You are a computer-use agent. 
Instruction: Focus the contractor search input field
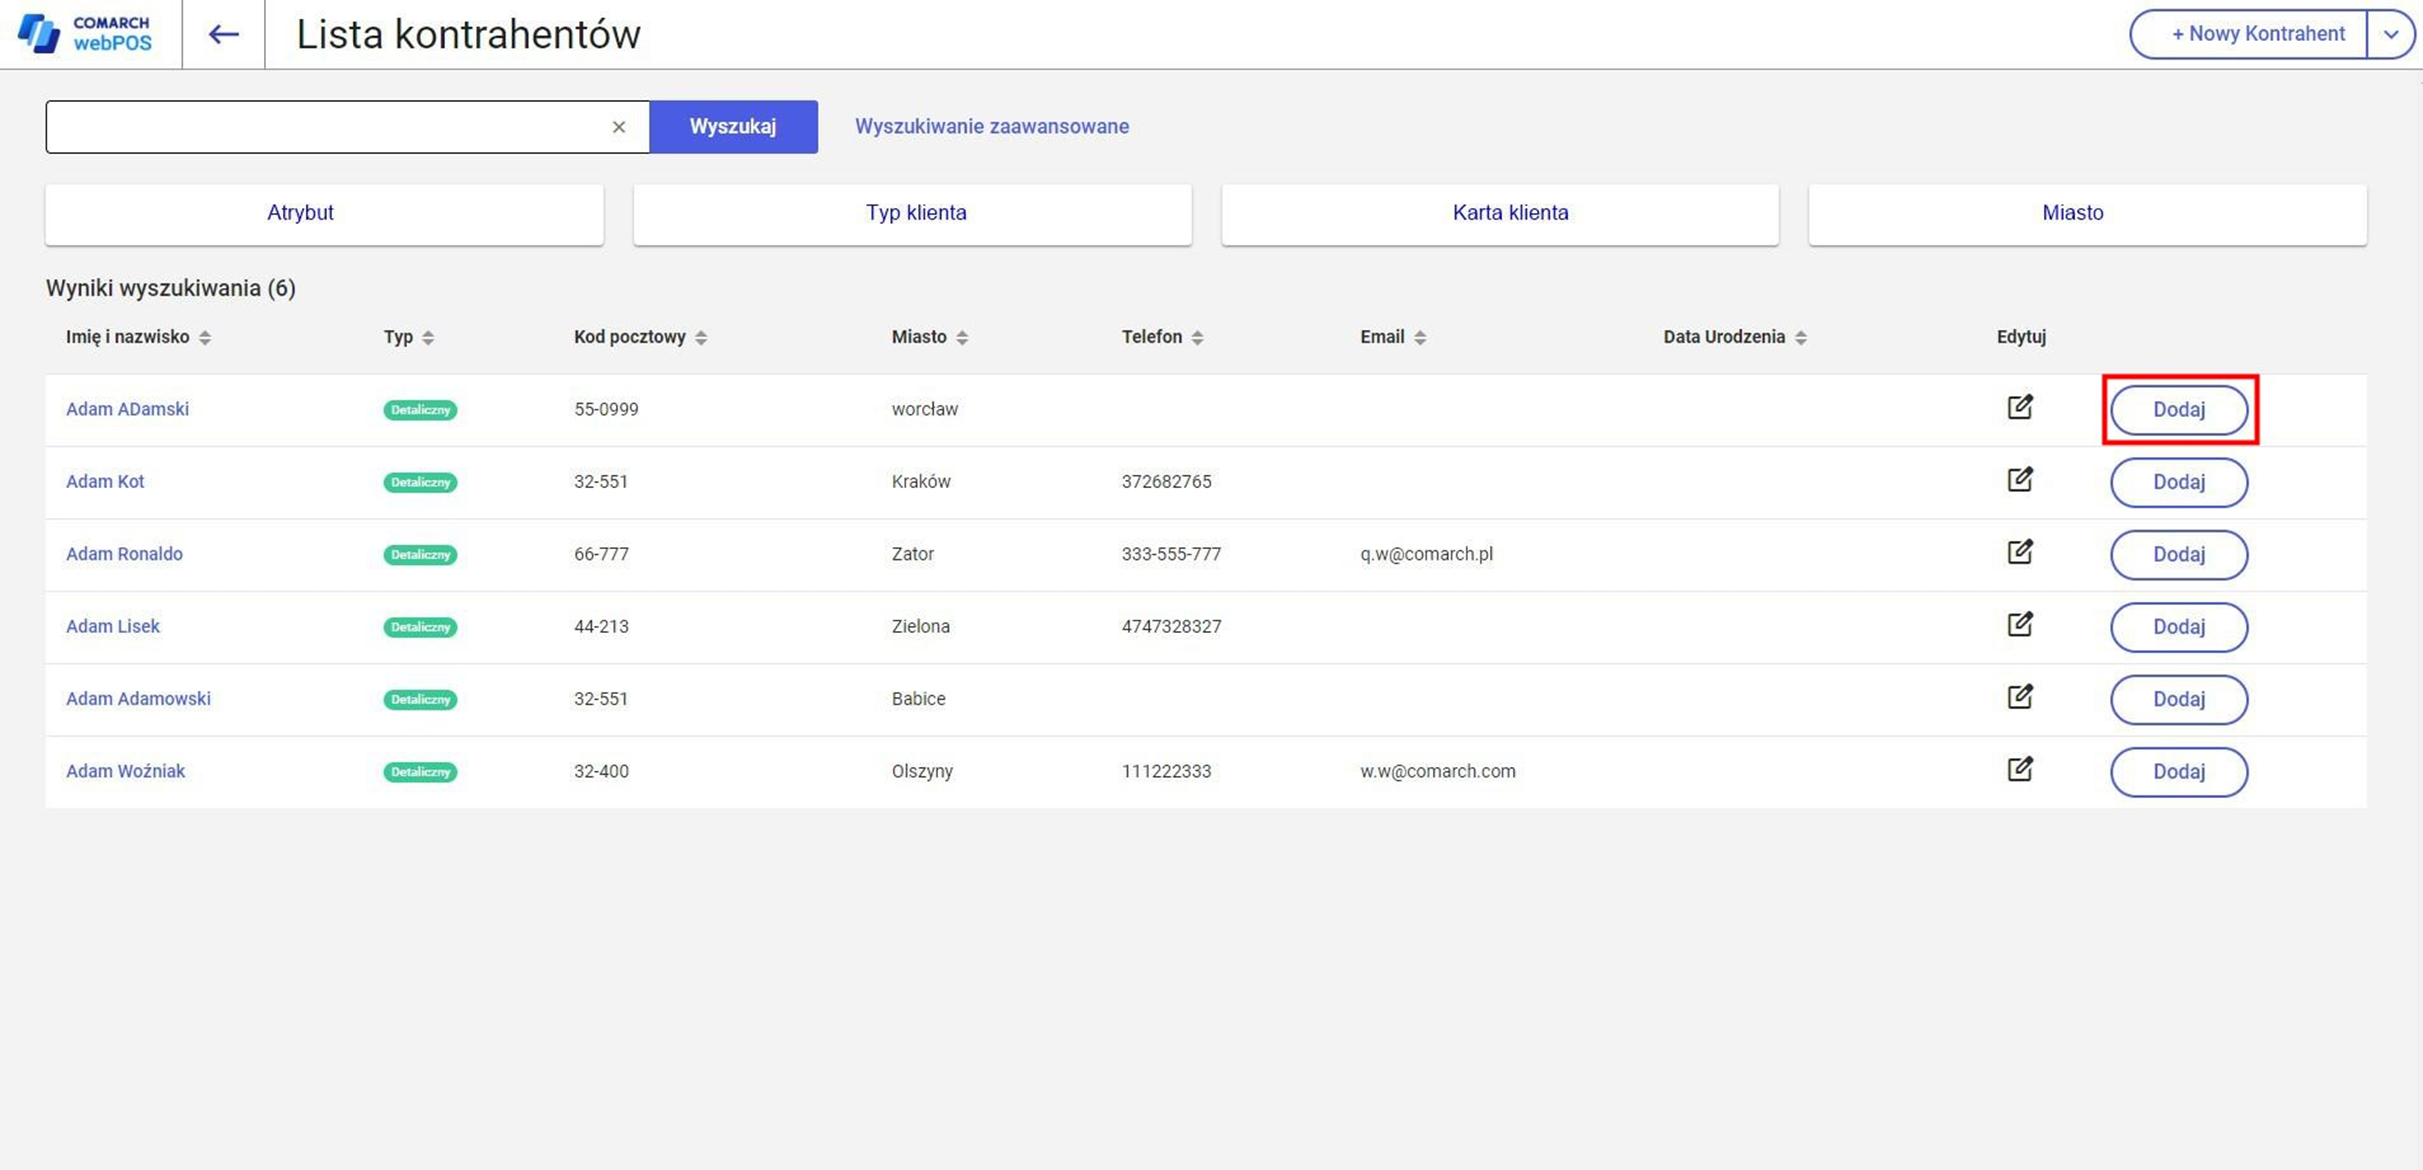[325, 127]
